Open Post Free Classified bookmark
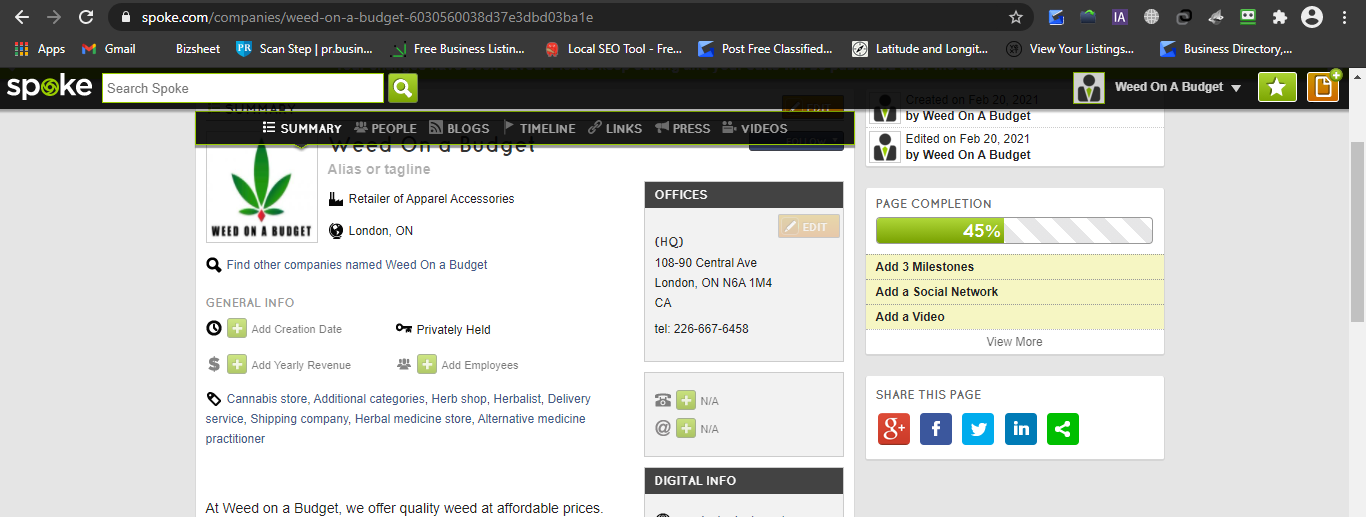The image size is (1366, 517). (x=765, y=48)
